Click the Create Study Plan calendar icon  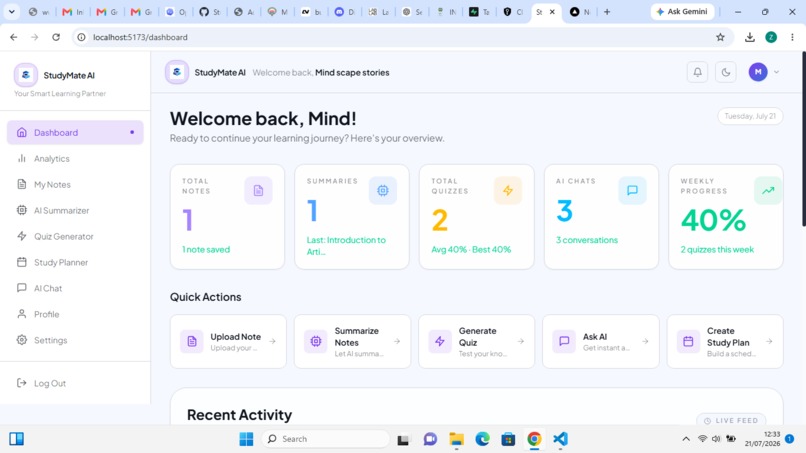pyautogui.click(x=688, y=341)
